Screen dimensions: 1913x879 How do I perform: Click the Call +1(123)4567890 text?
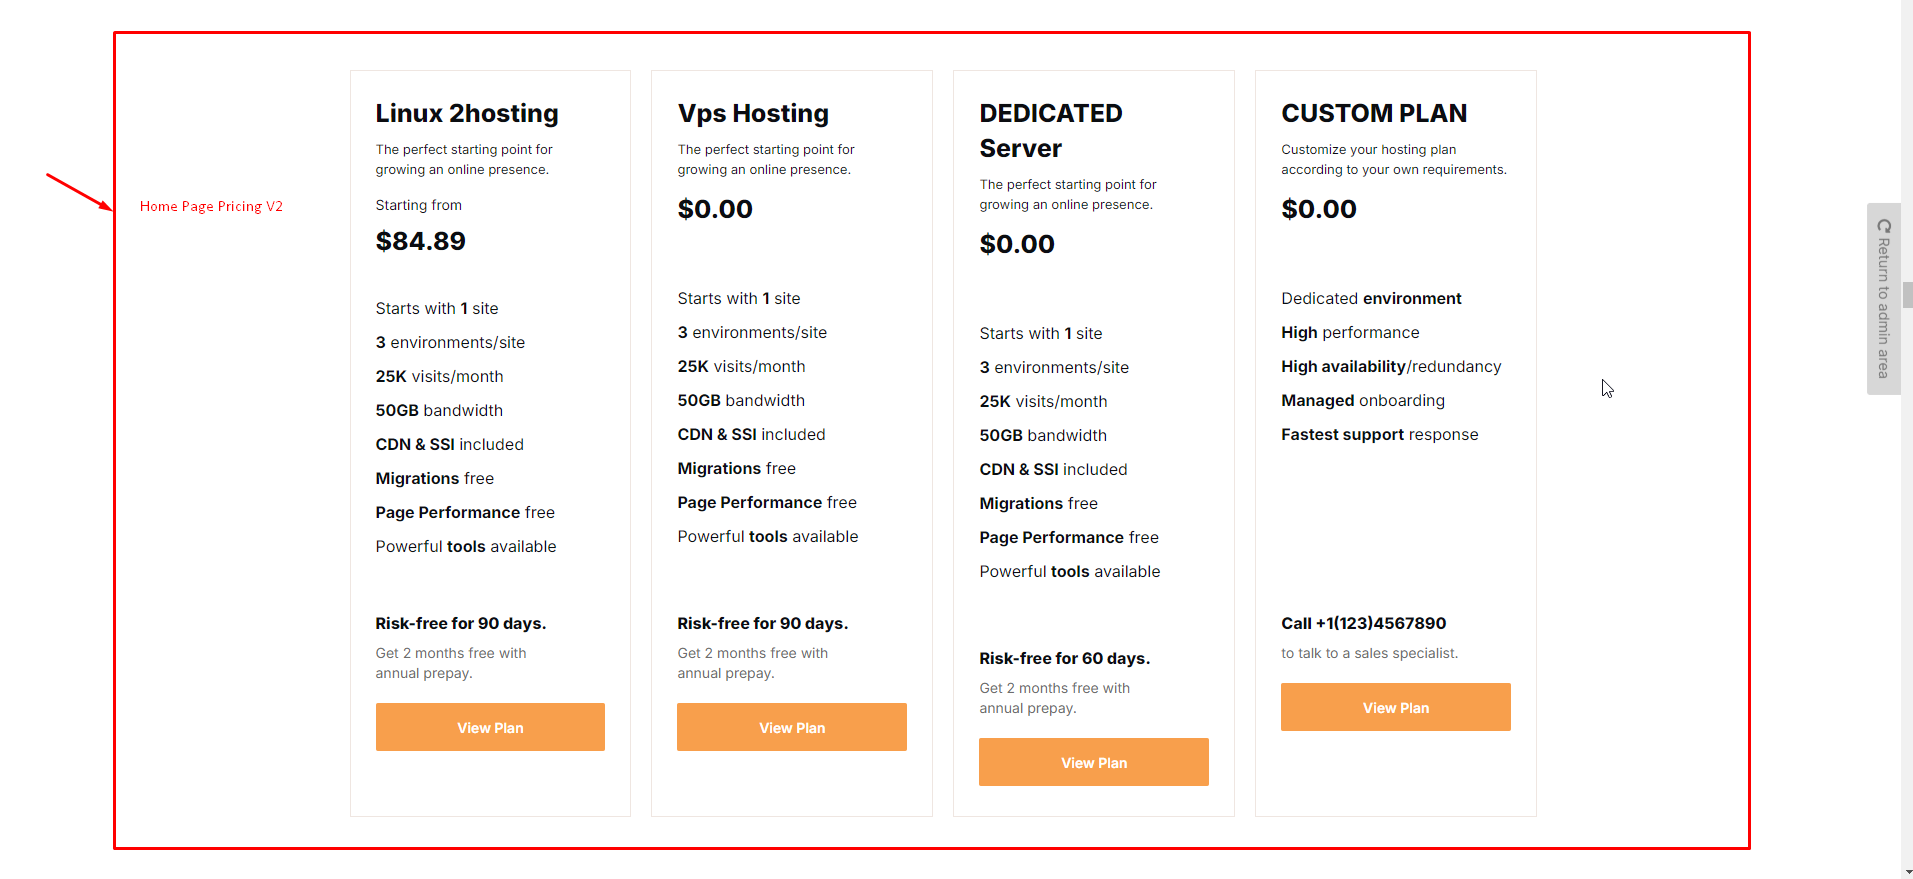[1363, 623]
